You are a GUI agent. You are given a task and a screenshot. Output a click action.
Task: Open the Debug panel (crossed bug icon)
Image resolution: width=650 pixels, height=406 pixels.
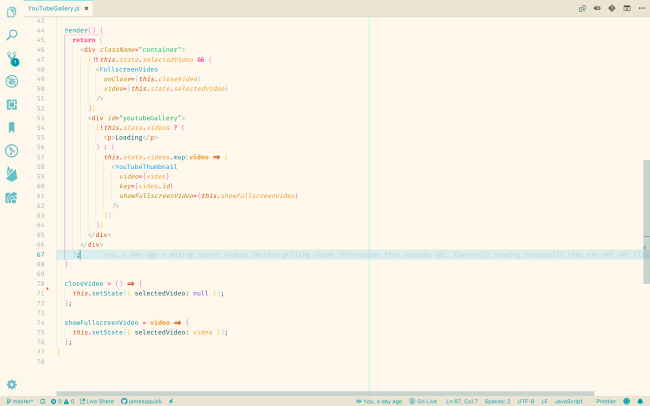click(x=12, y=81)
